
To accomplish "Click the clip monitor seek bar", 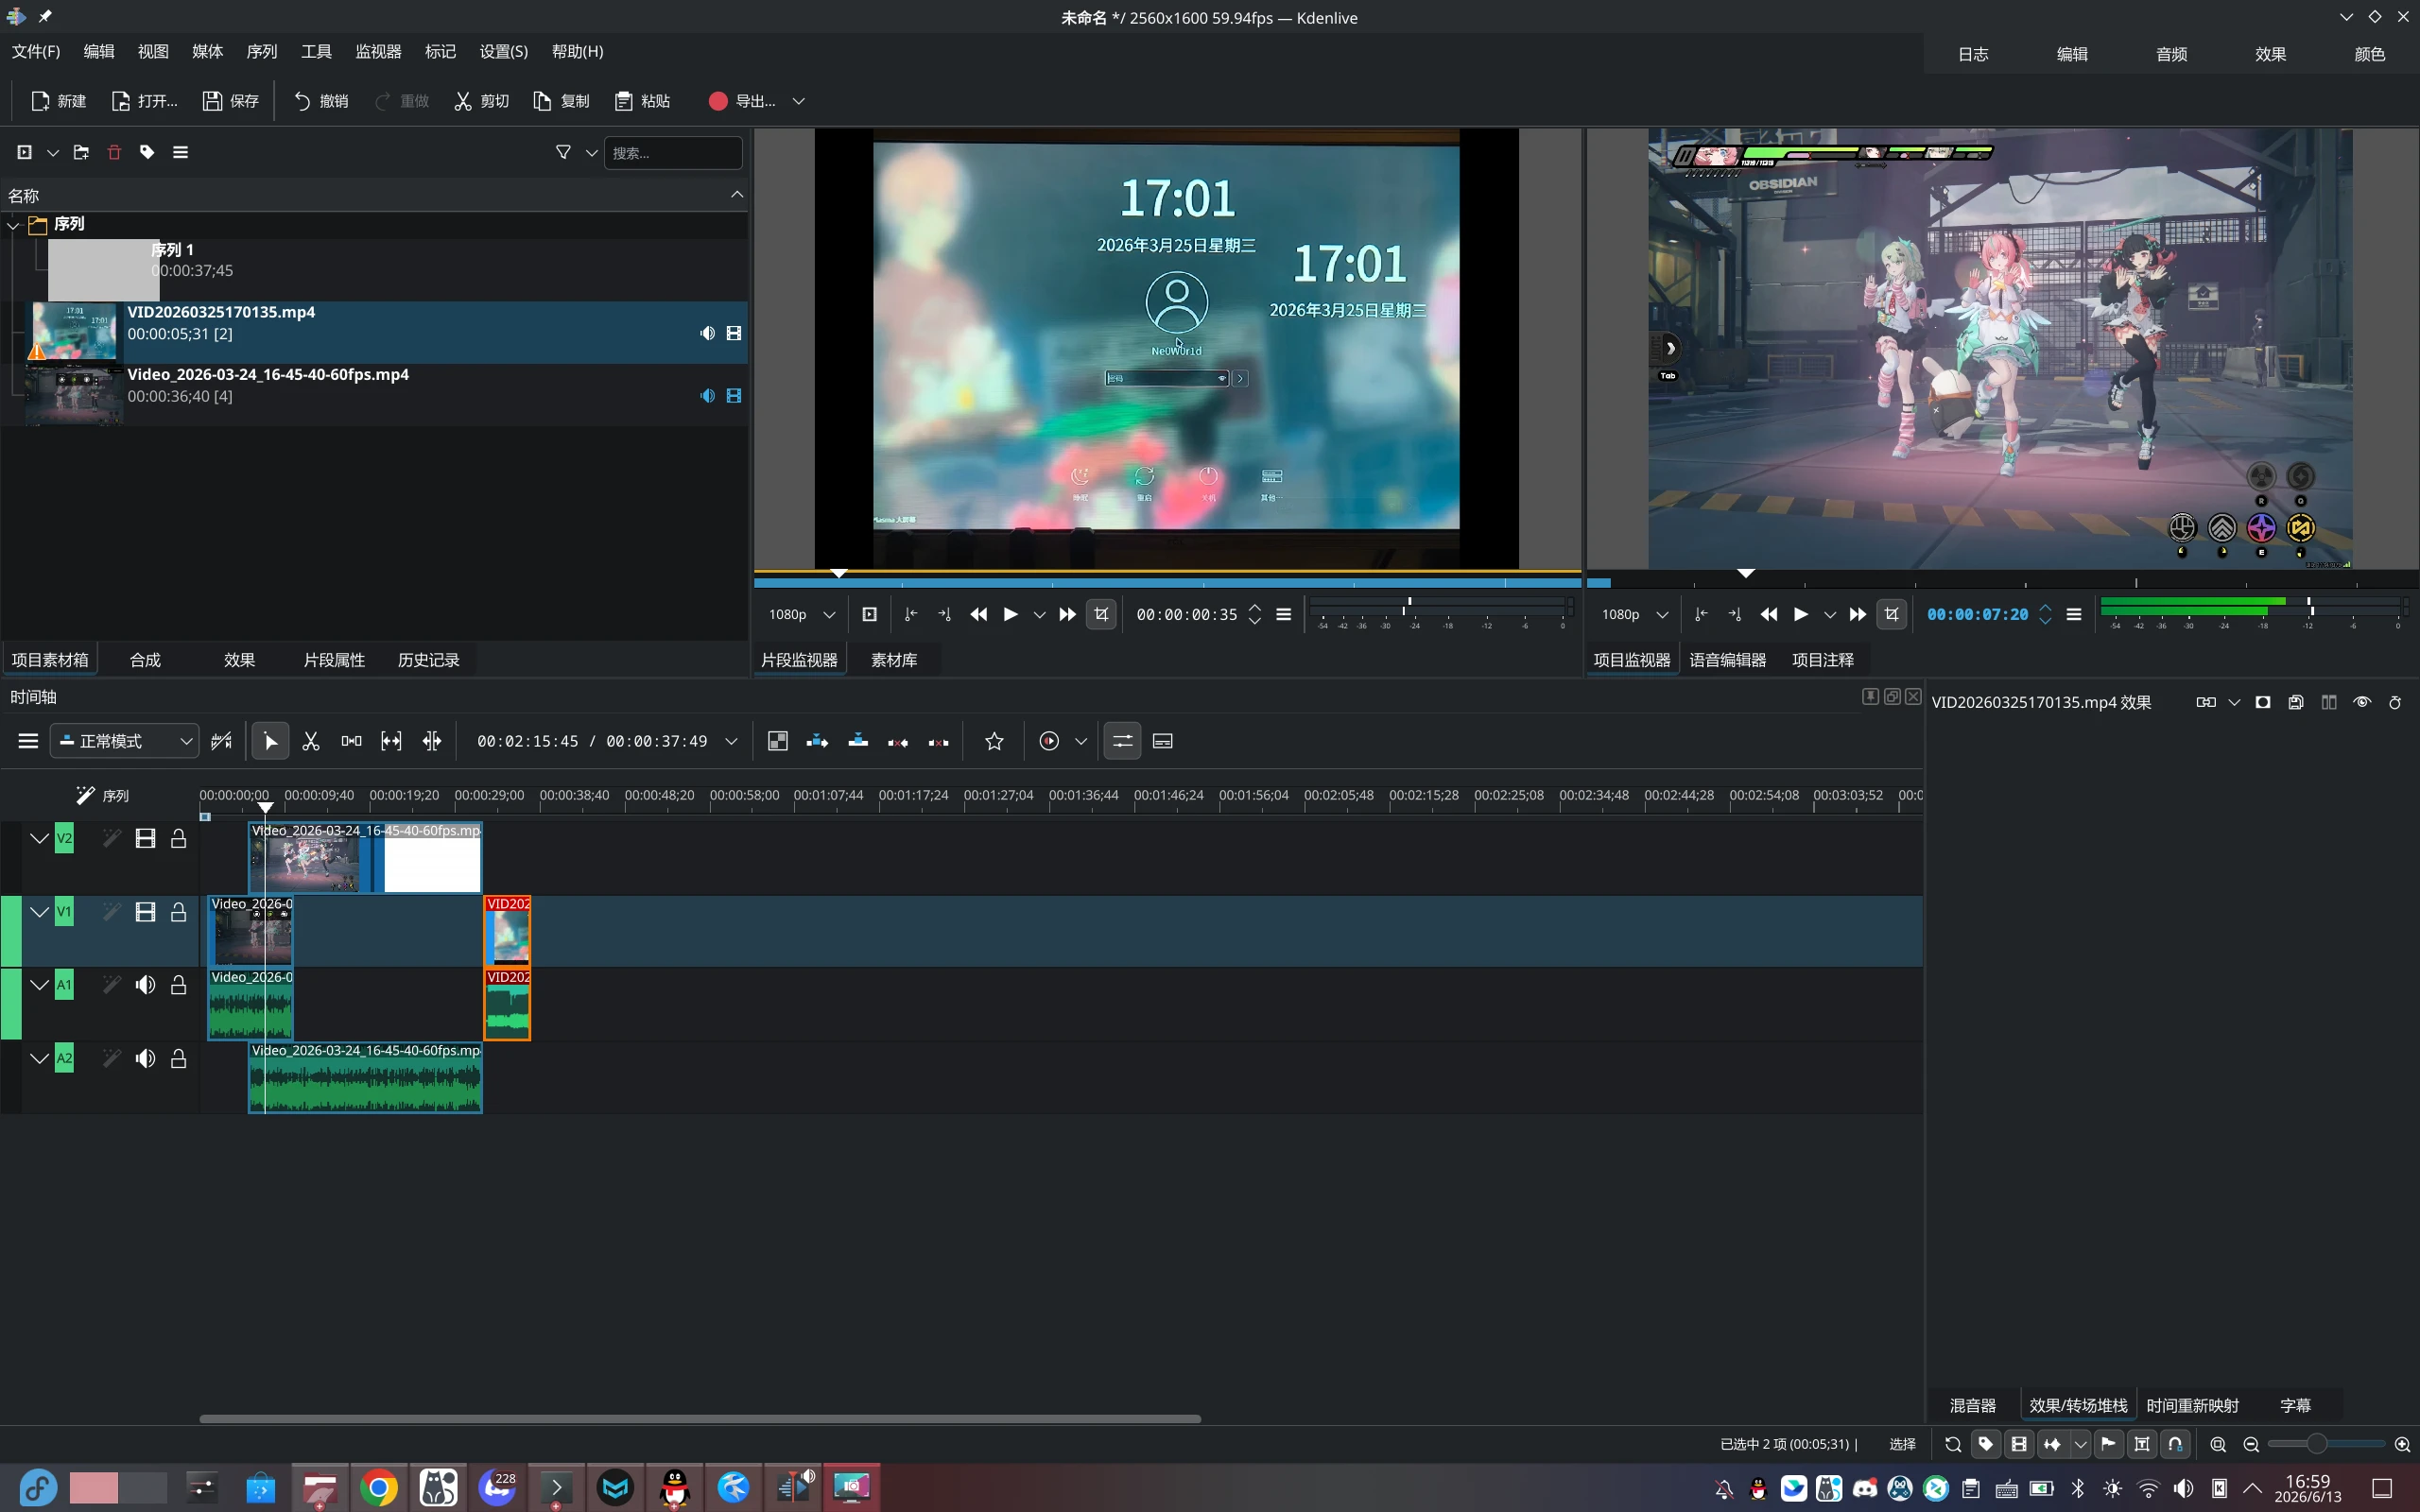I will [x=1167, y=579].
